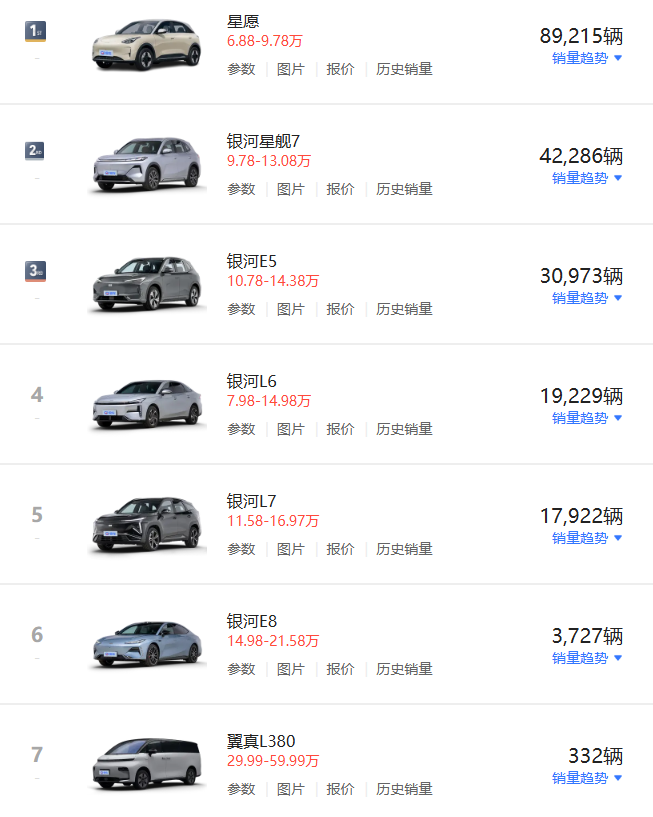The height and width of the screenshot is (817, 653).
Task: Click the 3rd place rank badge
Action: coord(35,271)
